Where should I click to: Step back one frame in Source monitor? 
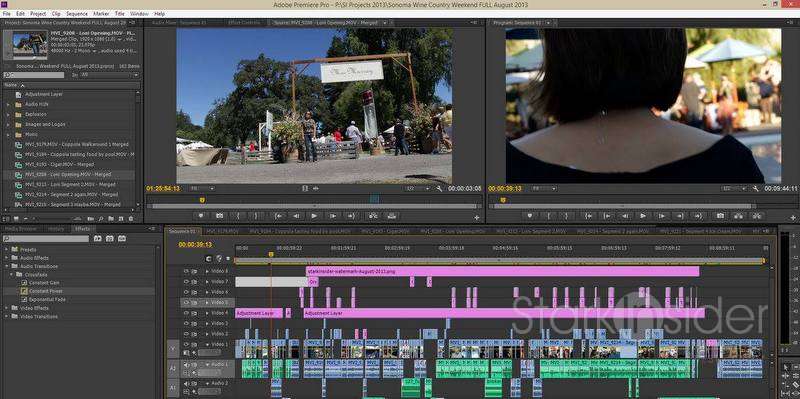click(x=296, y=216)
